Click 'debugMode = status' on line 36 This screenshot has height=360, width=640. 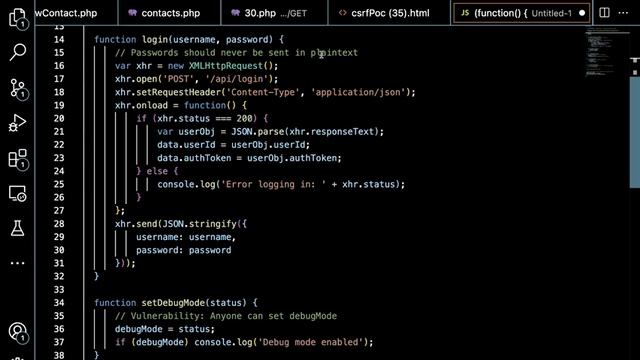(162, 329)
